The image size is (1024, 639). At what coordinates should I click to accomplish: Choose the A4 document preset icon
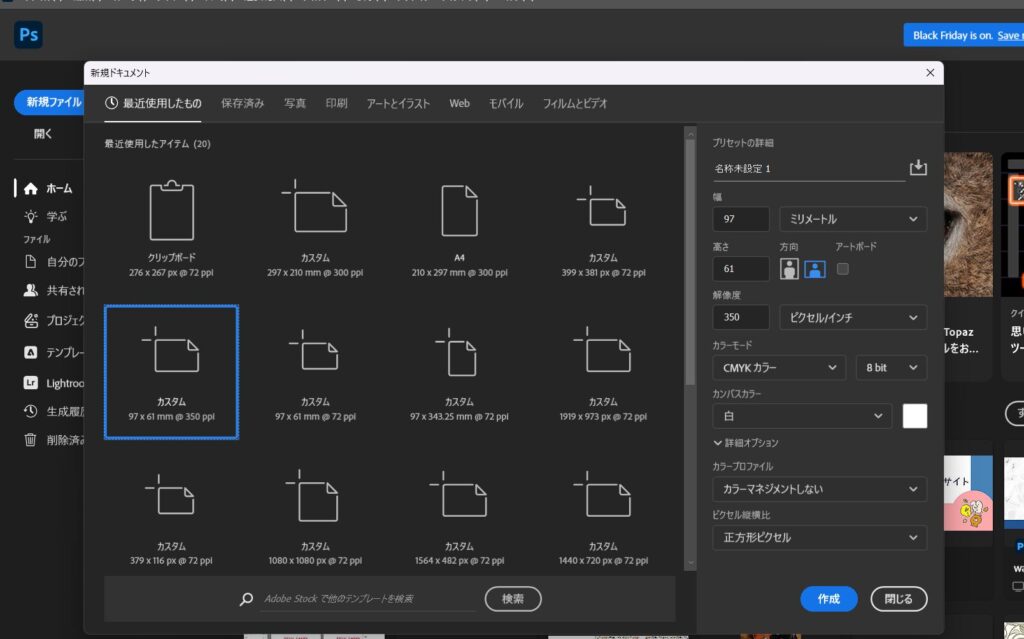pyautogui.click(x=459, y=211)
